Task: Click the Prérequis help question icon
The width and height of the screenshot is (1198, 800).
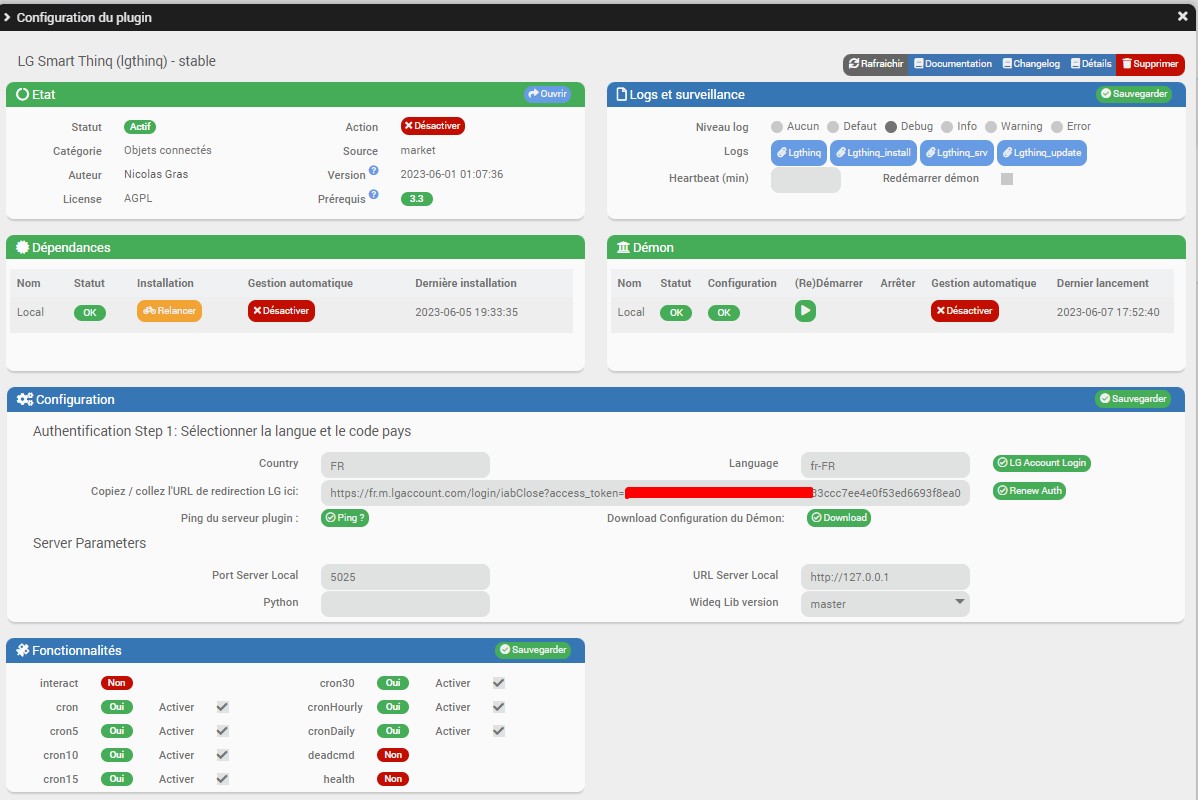Action: coord(374,194)
